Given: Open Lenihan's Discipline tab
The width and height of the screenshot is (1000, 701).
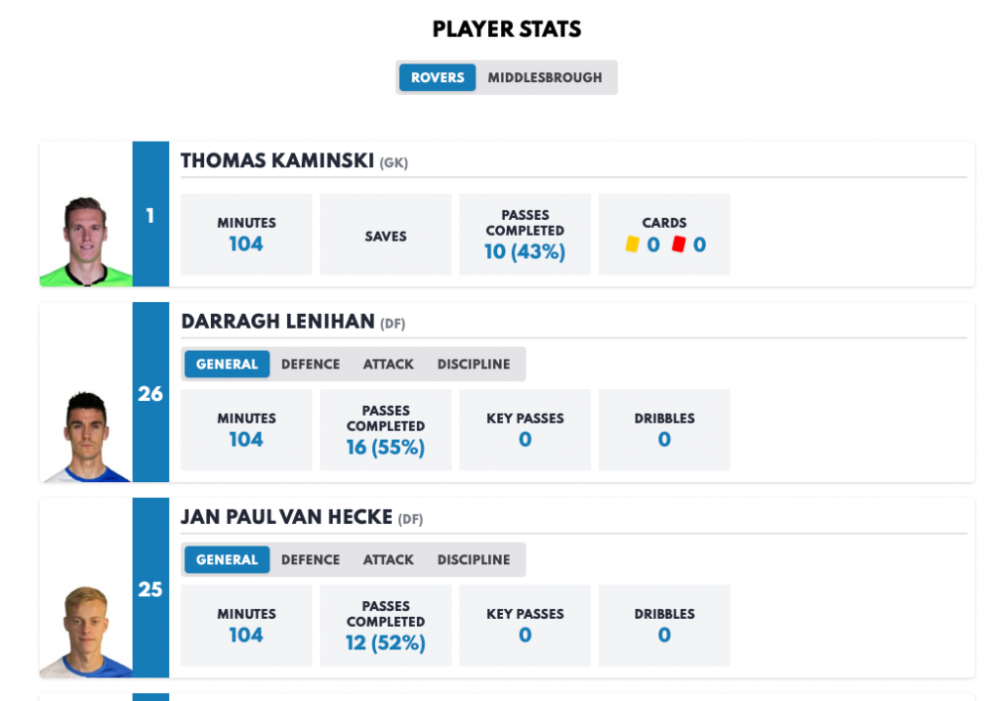Looking at the screenshot, I should coord(473,364).
